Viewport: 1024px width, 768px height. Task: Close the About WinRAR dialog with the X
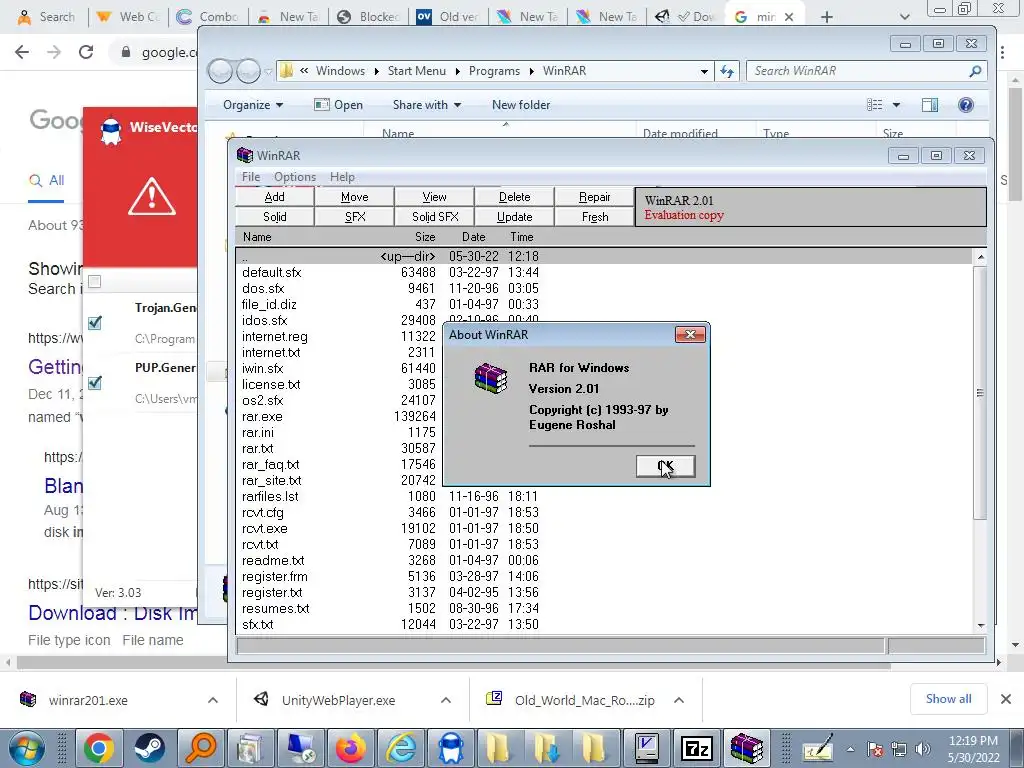point(690,334)
